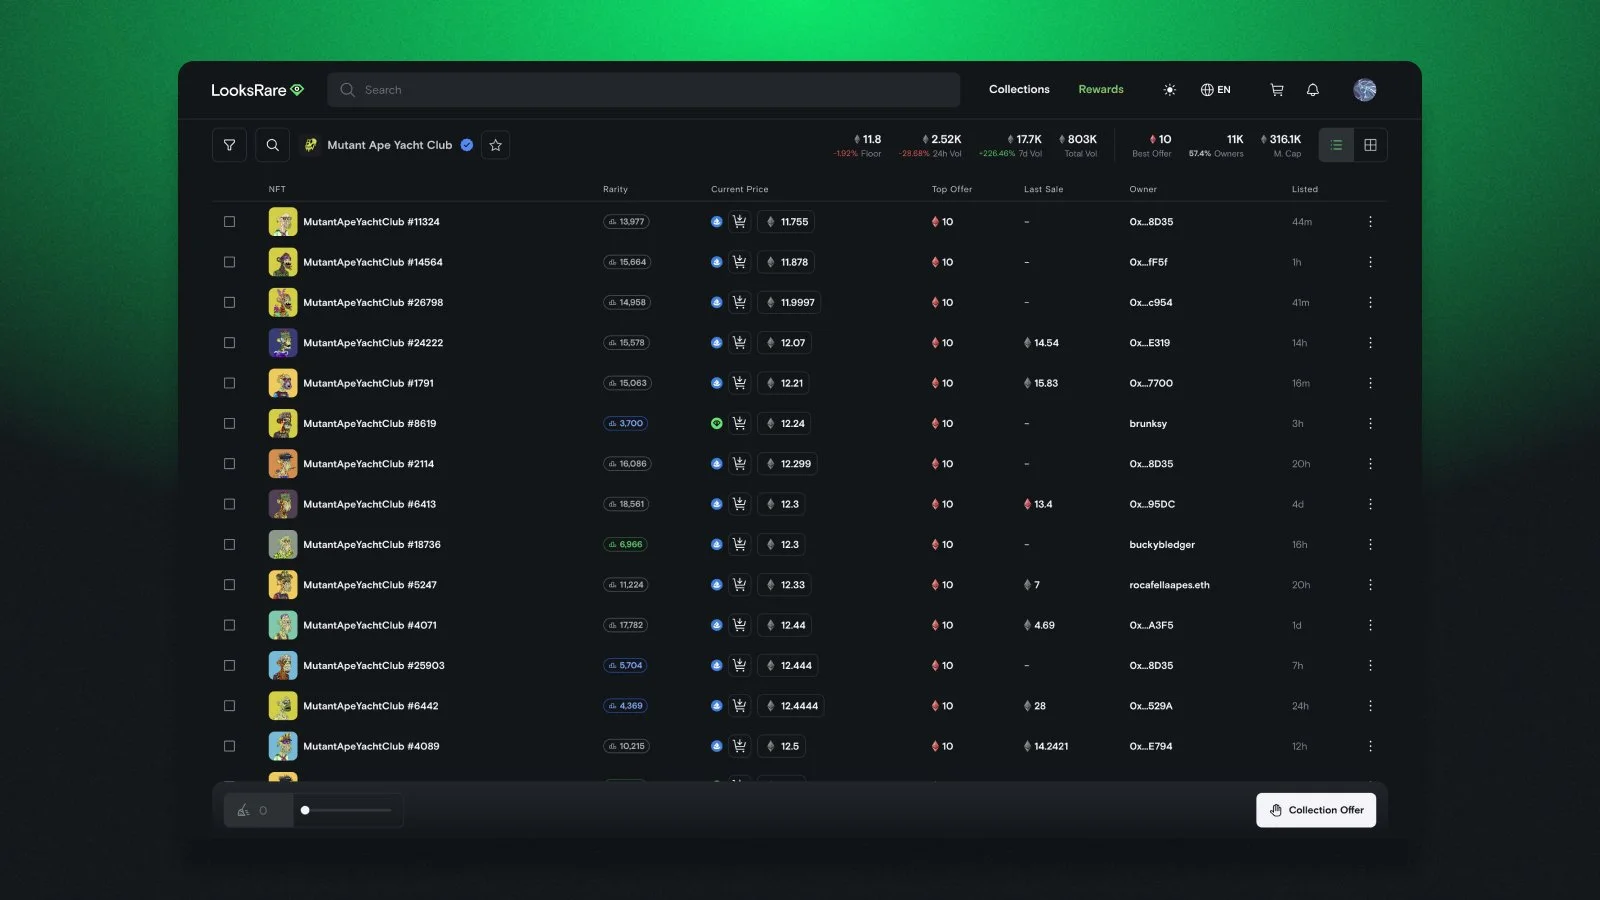This screenshot has width=1600, height=900.
Task: Click the LooksRare logo
Action: tap(257, 90)
